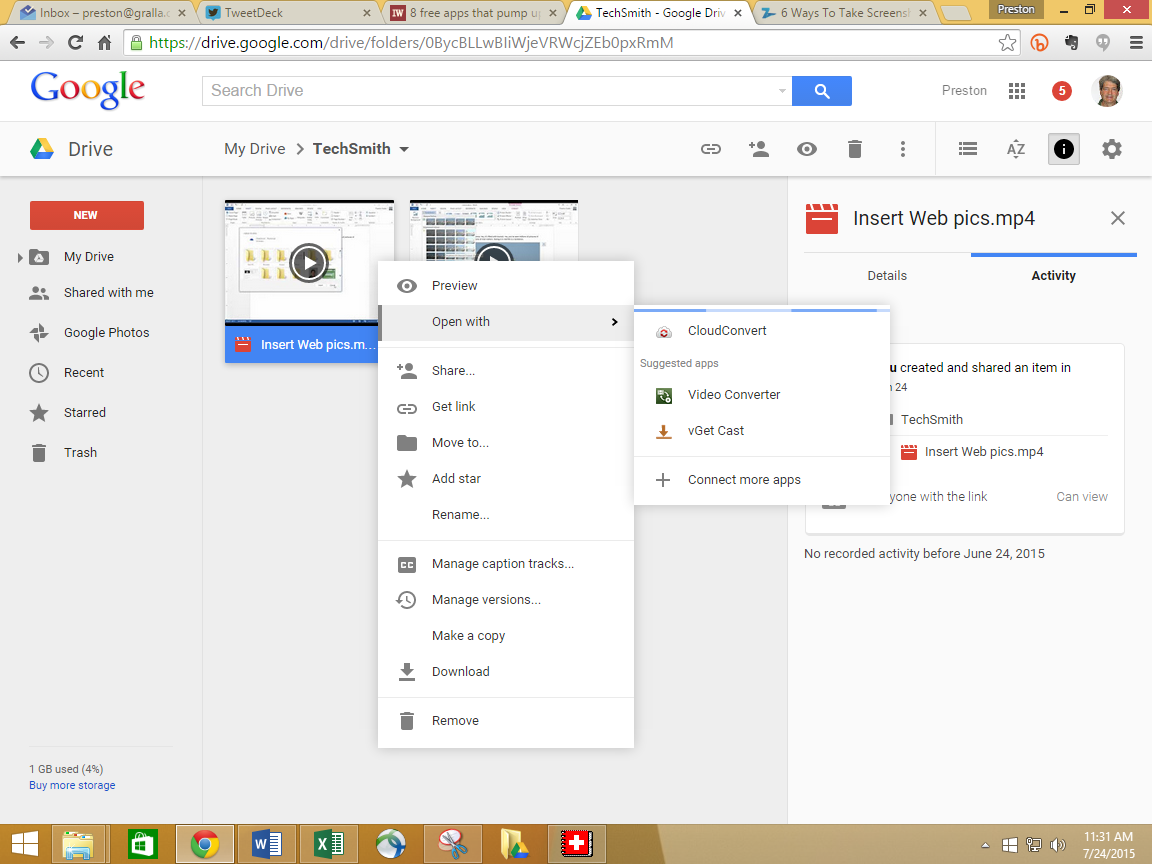The width and height of the screenshot is (1152, 864).
Task: Open the Drive settings gear
Action: pos(1112,149)
